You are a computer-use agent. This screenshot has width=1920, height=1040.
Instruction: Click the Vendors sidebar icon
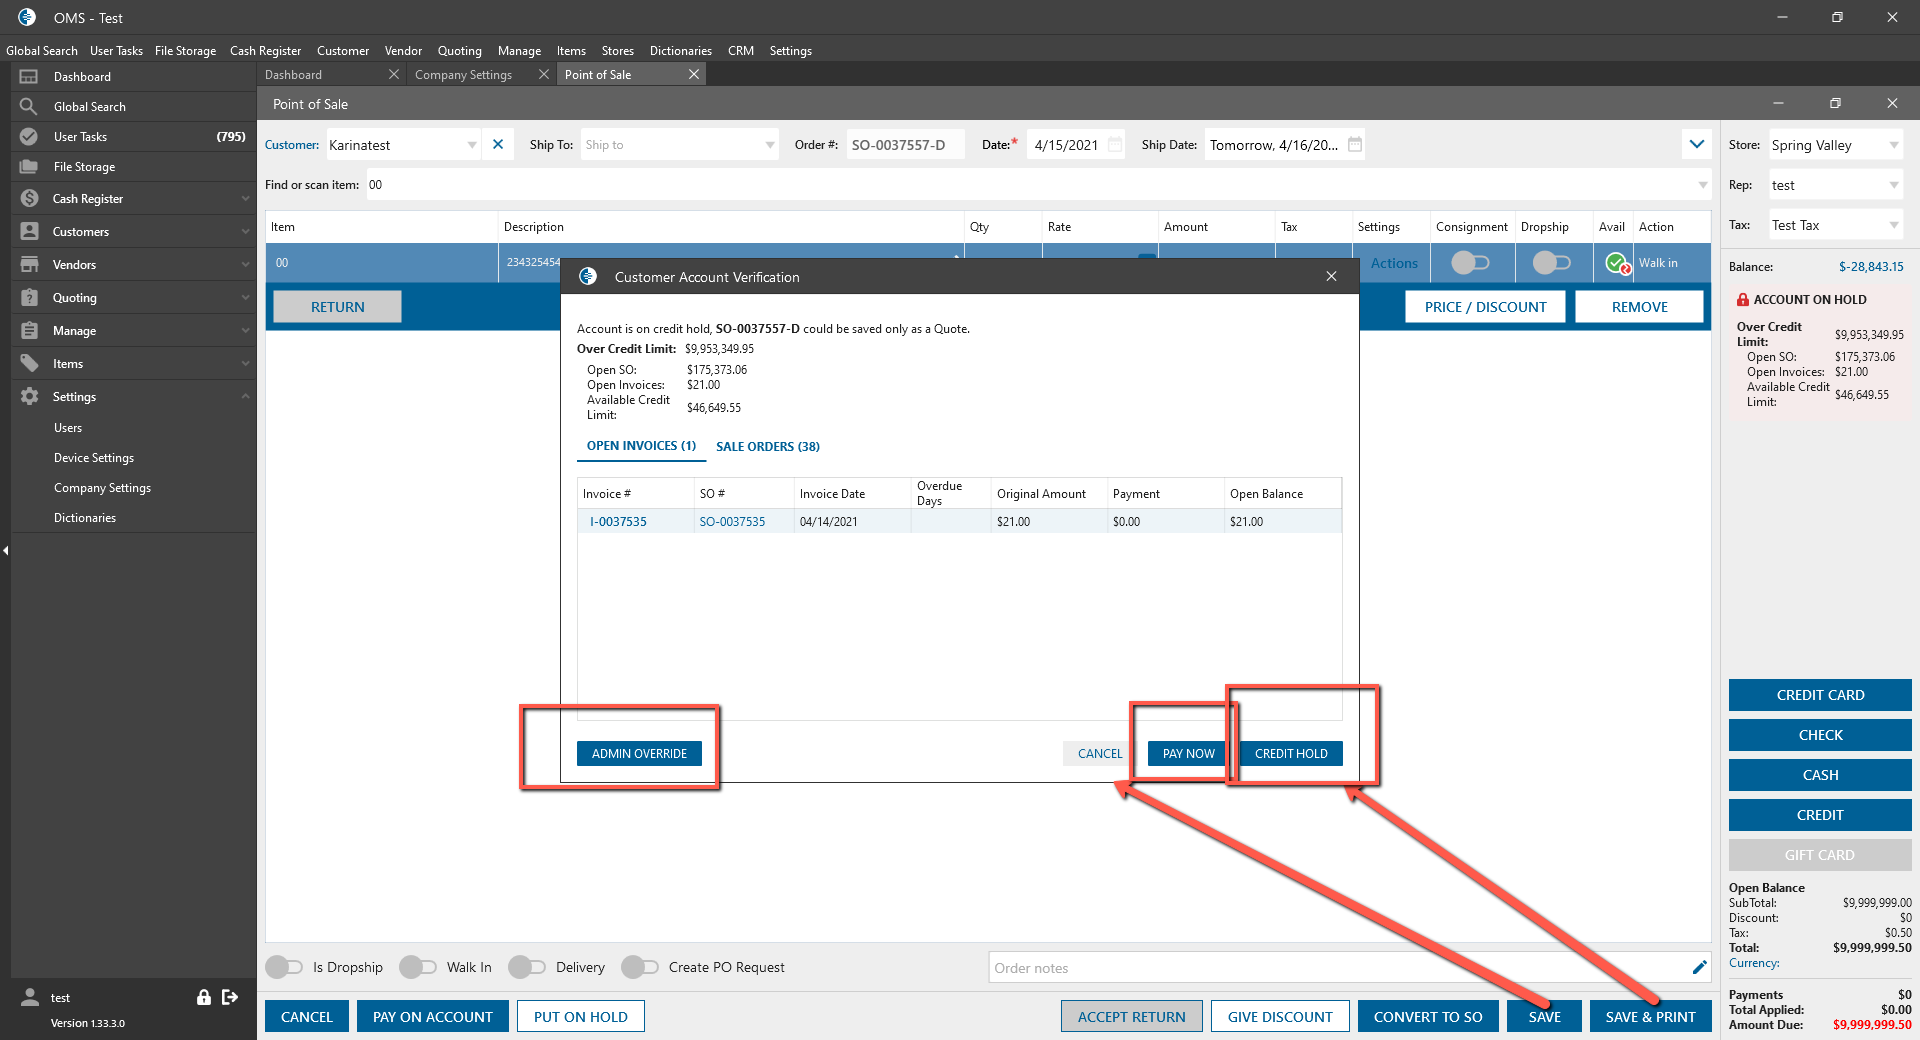(x=29, y=265)
